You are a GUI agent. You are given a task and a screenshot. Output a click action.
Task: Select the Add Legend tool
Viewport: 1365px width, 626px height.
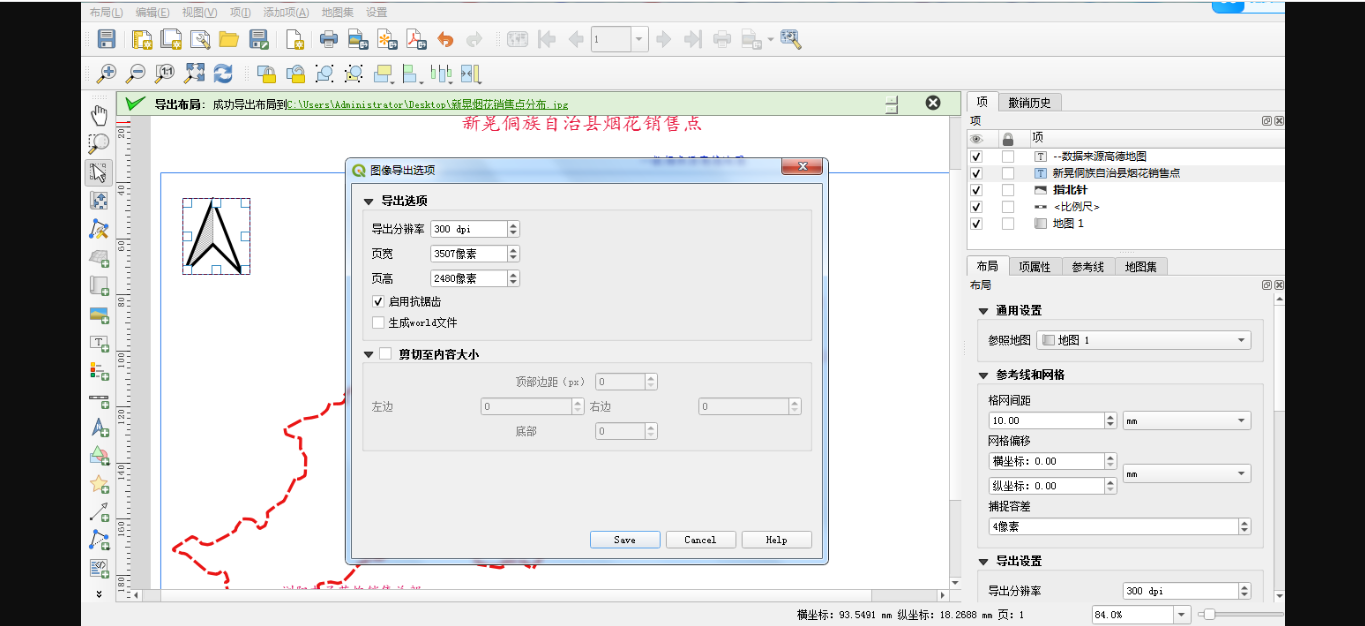click(99, 371)
